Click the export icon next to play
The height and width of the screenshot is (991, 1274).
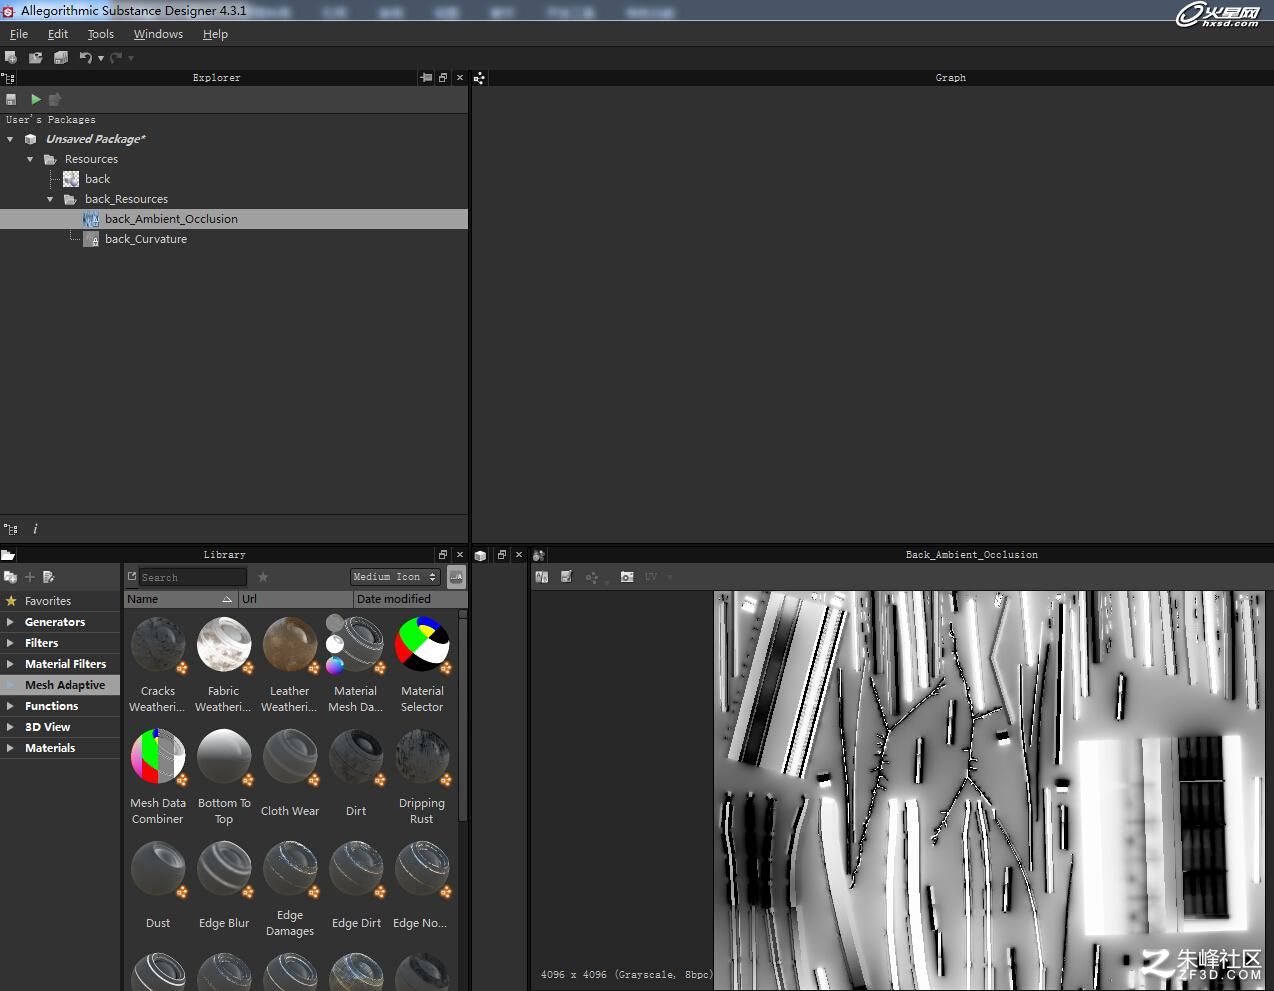(x=55, y=99)
